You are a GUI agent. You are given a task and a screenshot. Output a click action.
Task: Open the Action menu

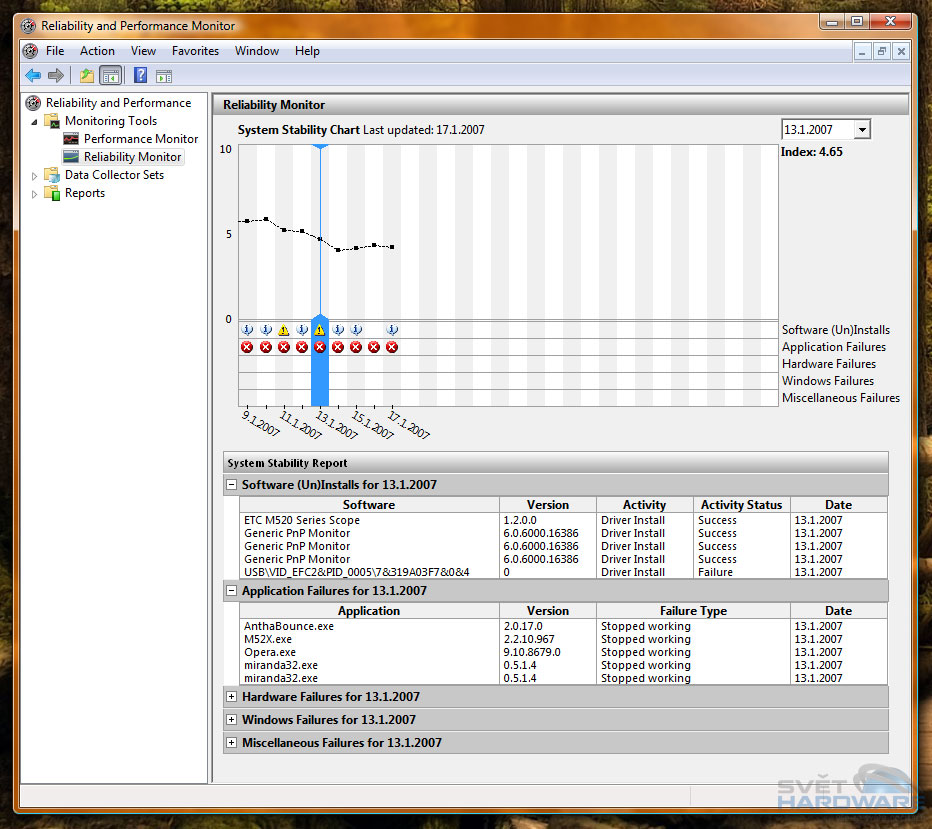[97, 51]
